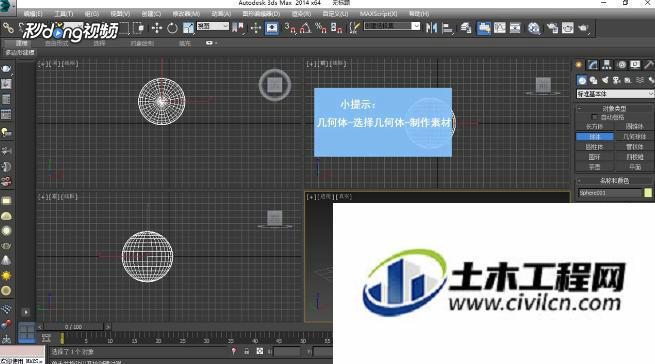Click the 平面 plane button
655x364 pixels.
(x=635, y=167)
